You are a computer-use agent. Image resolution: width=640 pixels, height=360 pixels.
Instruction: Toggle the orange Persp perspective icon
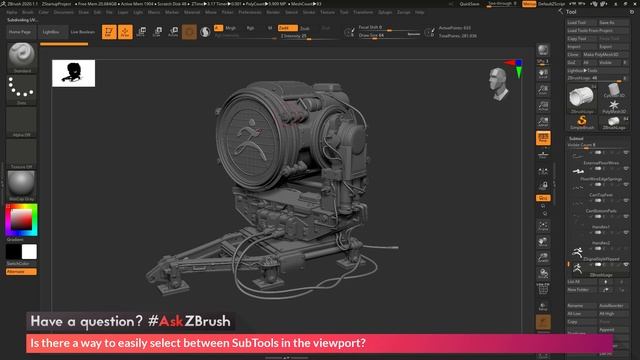[543, 138]
